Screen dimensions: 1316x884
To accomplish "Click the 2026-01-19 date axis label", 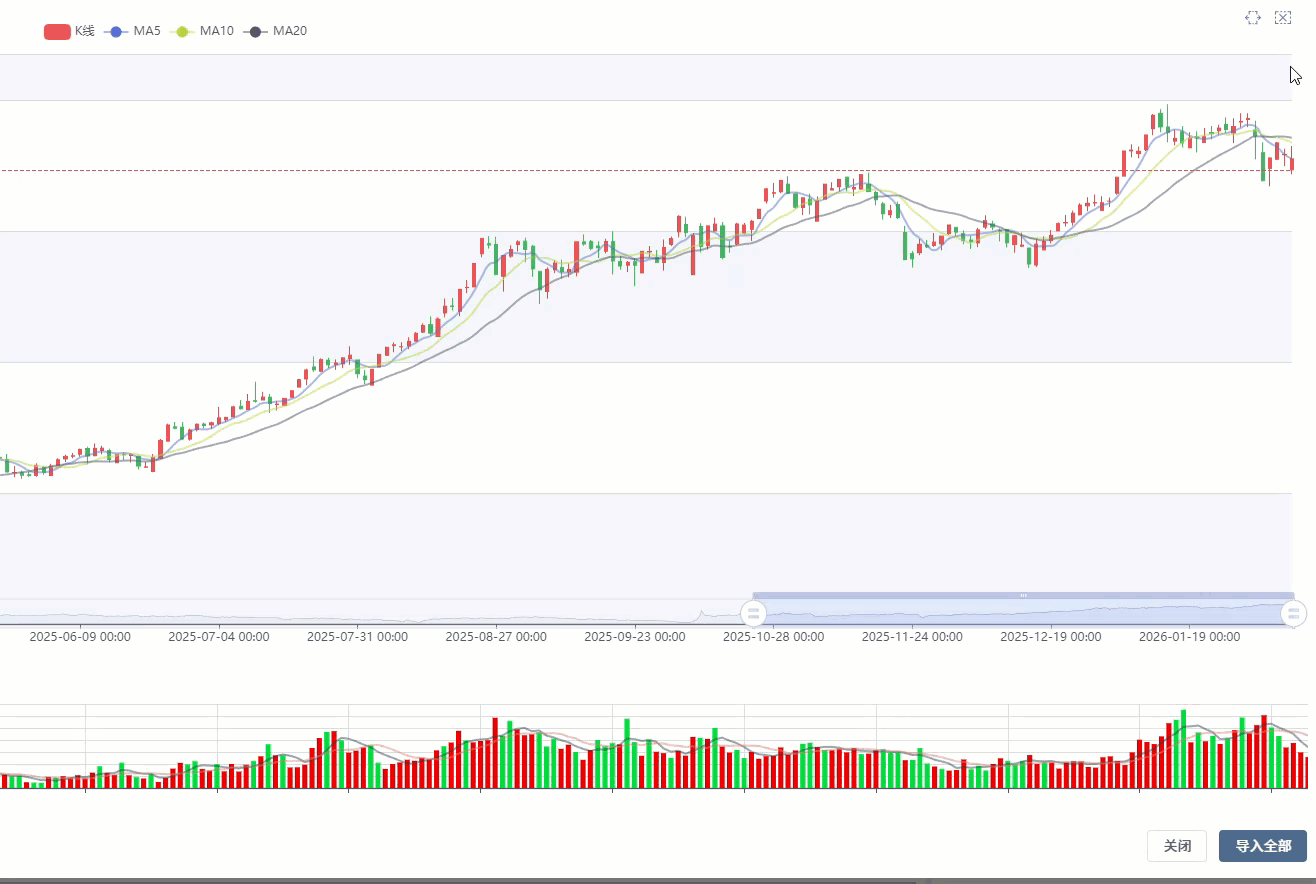I will (x=1189, y=636).
